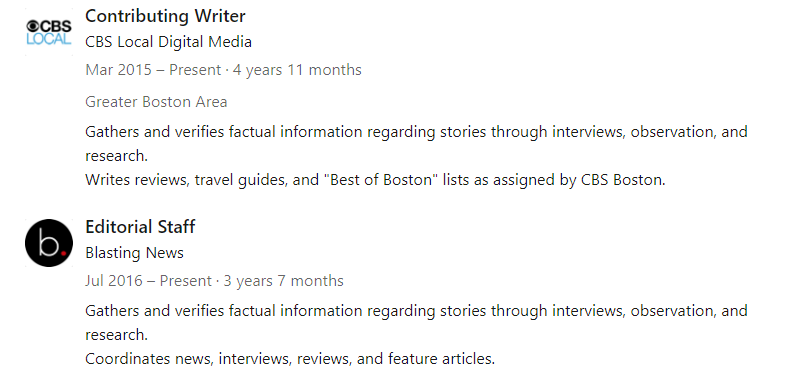Select the "Best of Boston" lists description line
Screen dimensions: 788x386
point(375,180)
